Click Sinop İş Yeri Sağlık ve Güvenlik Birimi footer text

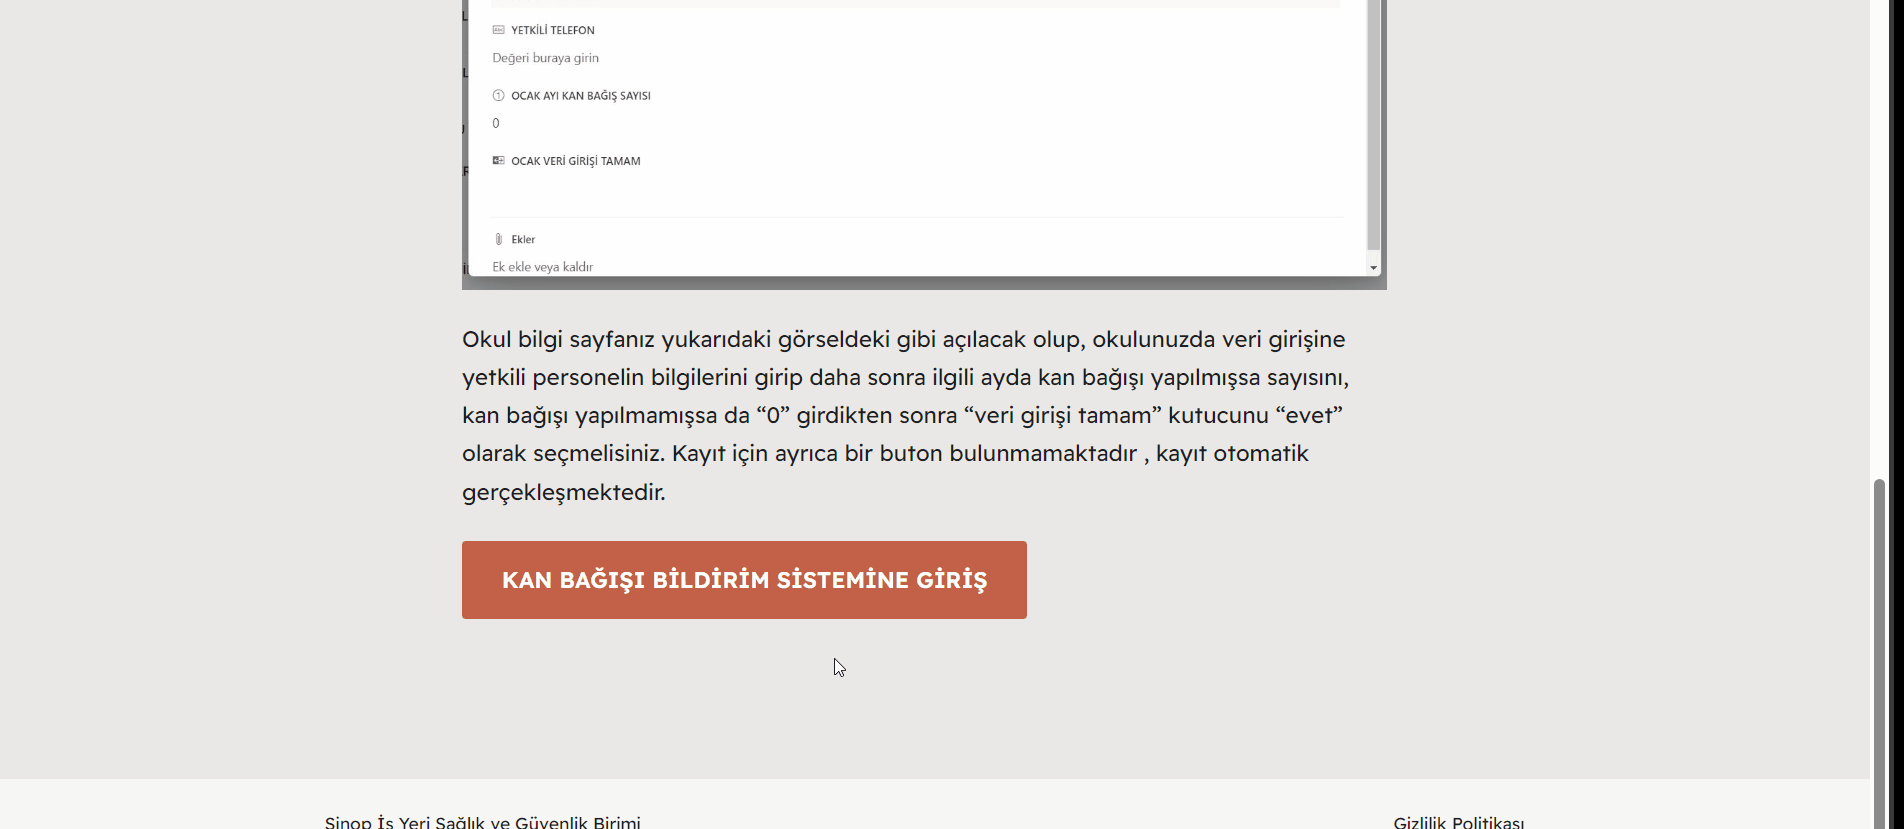coord(482,822)
